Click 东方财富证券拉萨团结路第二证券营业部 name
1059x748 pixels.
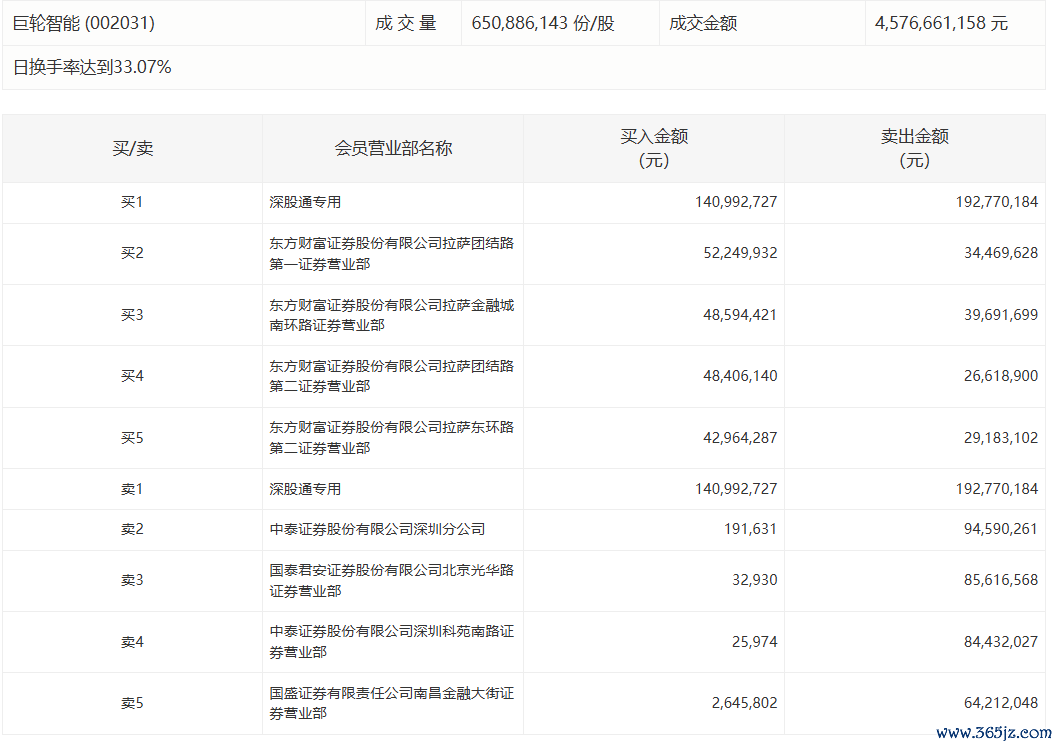pyautogui.click(x=391, y=376)
